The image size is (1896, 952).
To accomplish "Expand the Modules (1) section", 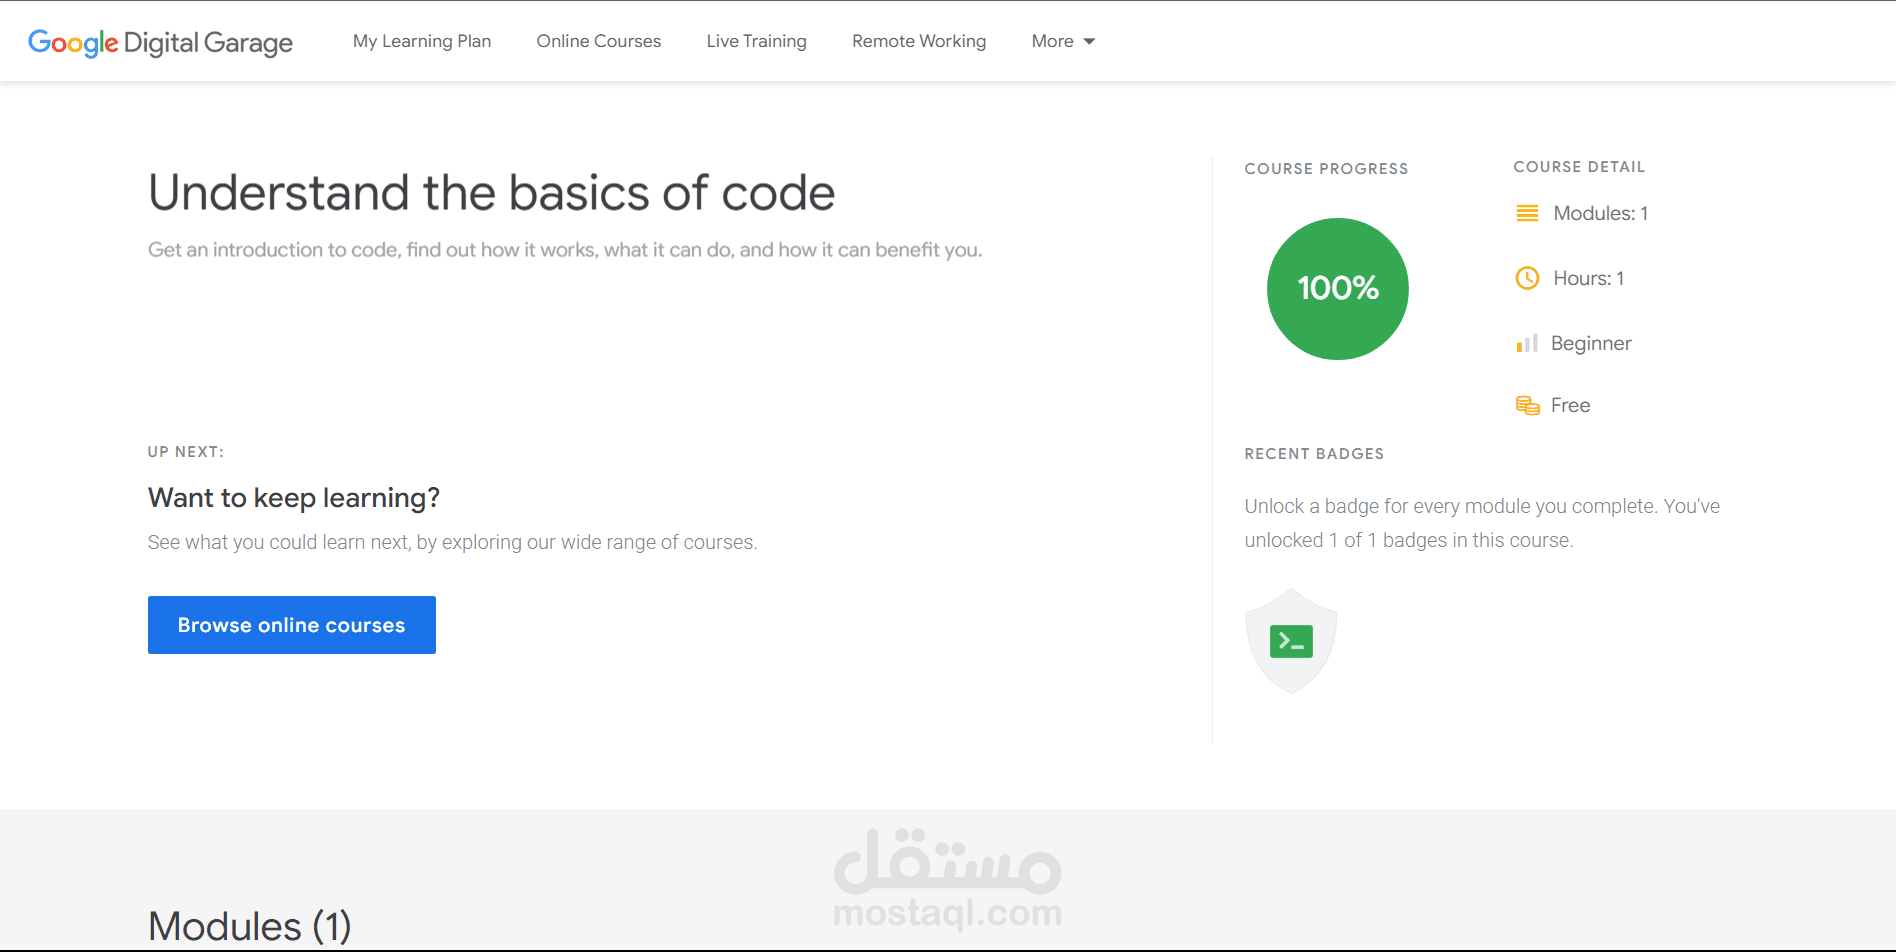I will pyautogui.click(x=249, y=925).
